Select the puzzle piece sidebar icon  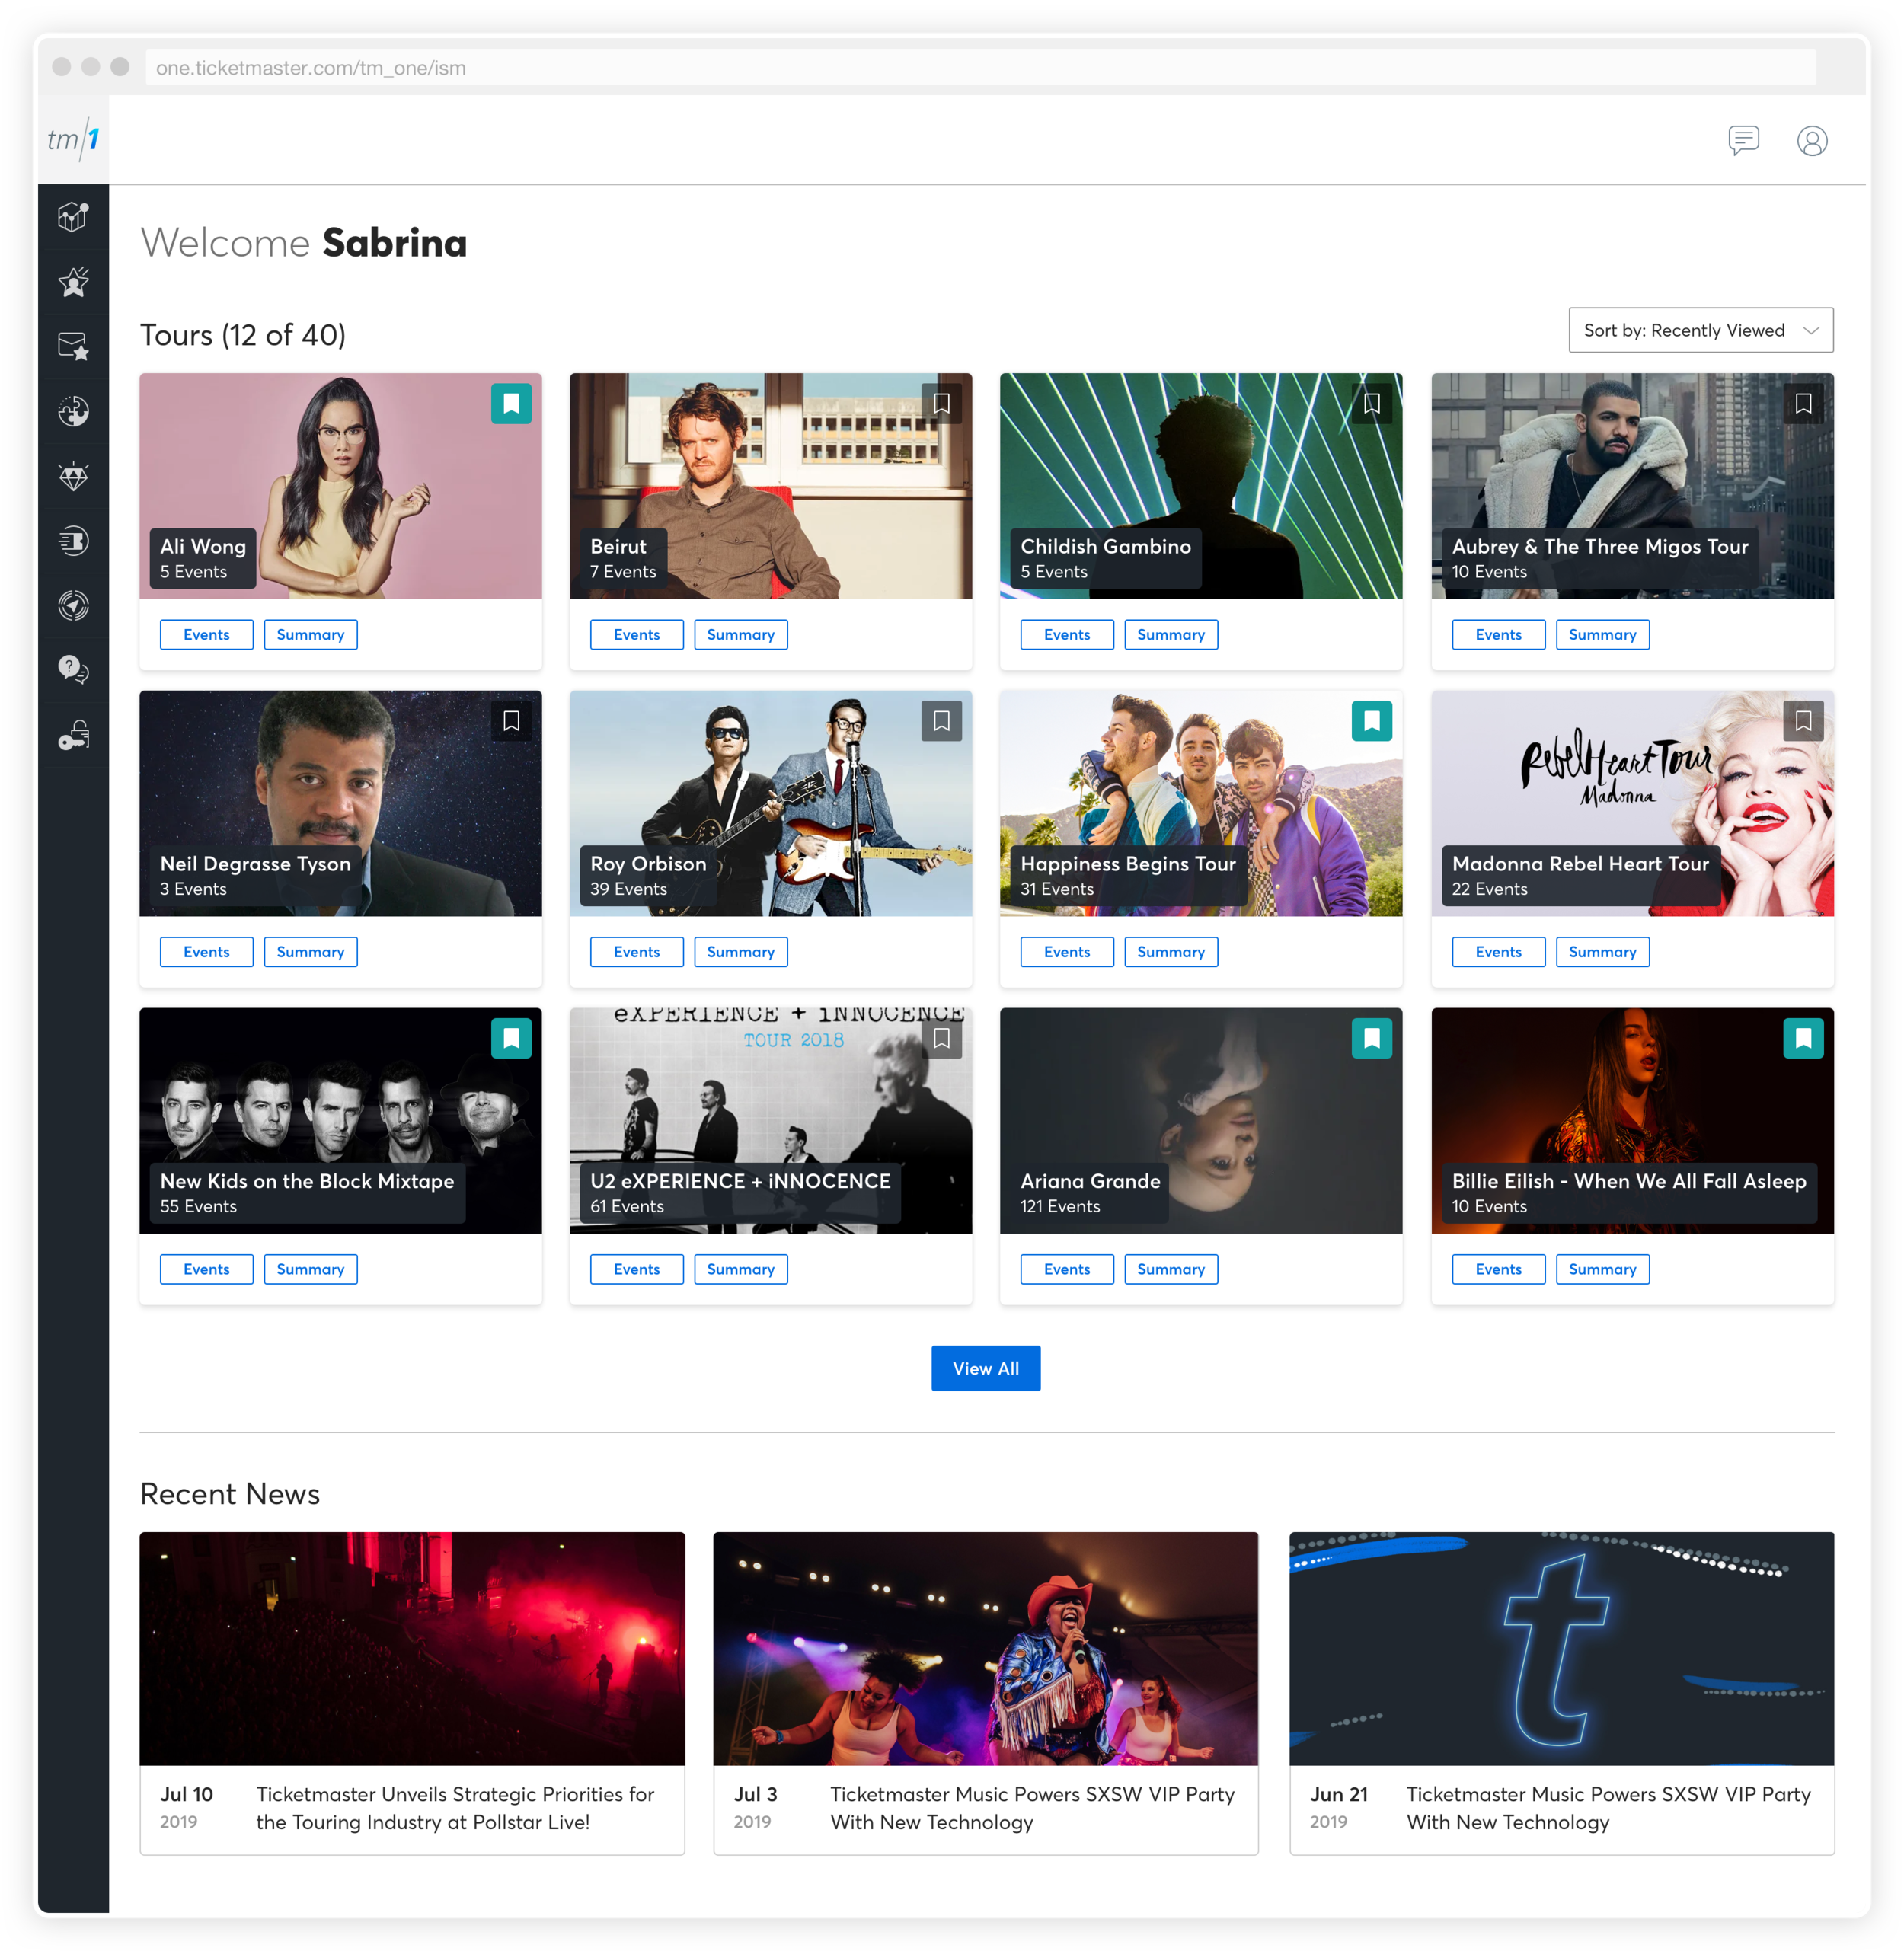(73, 411)
